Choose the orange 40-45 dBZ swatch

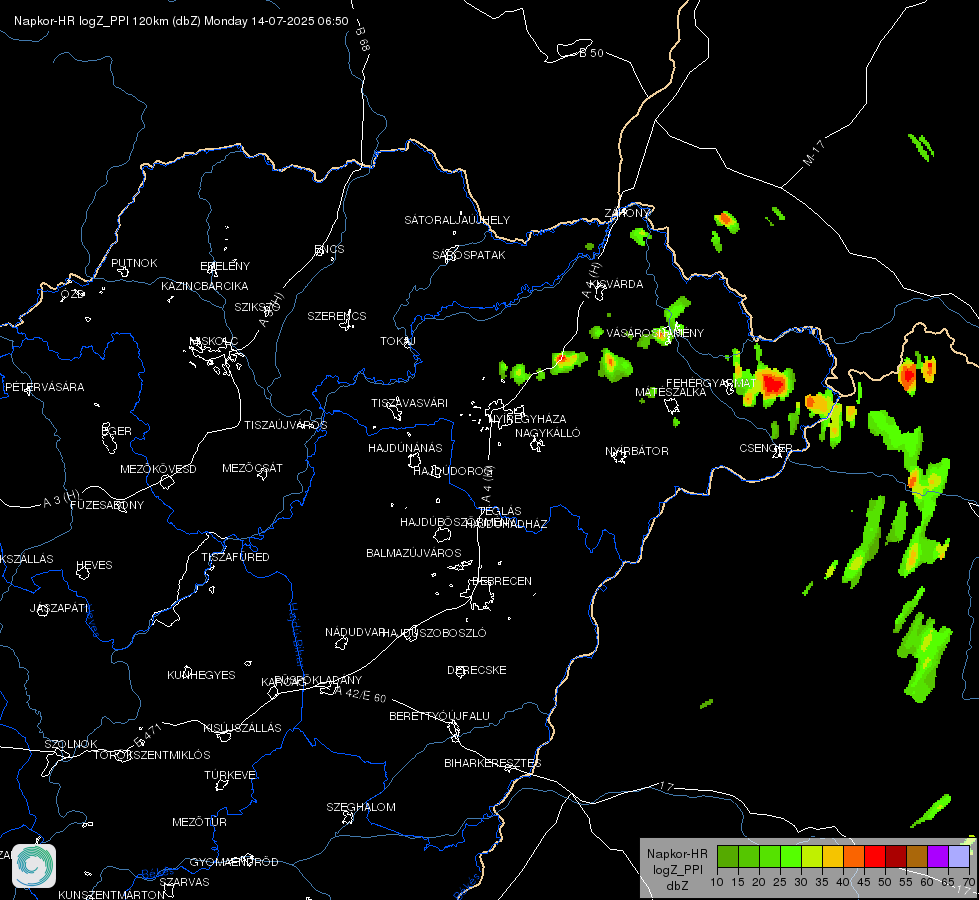pyautogui.click(x=854, y=856)
